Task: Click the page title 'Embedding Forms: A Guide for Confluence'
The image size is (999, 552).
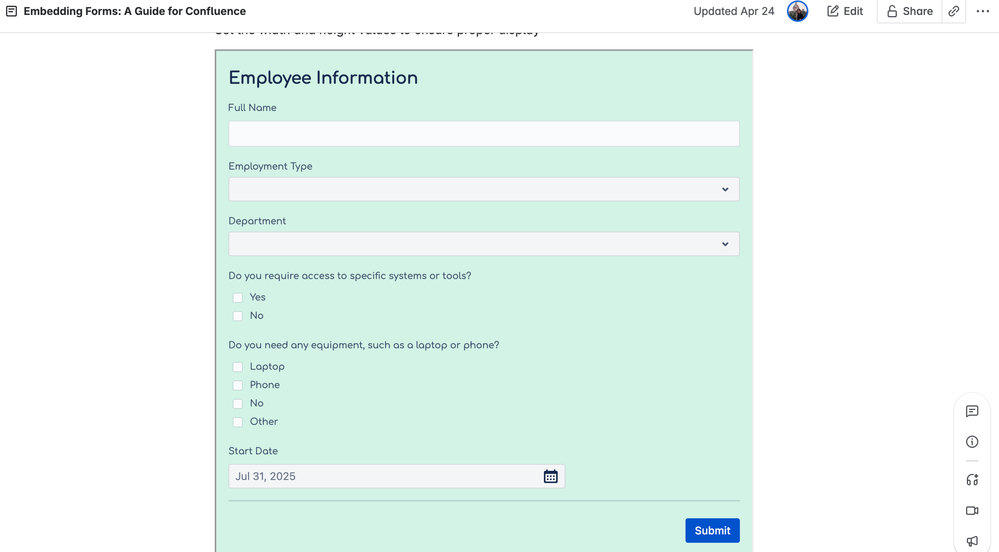Action: [134, 11]
